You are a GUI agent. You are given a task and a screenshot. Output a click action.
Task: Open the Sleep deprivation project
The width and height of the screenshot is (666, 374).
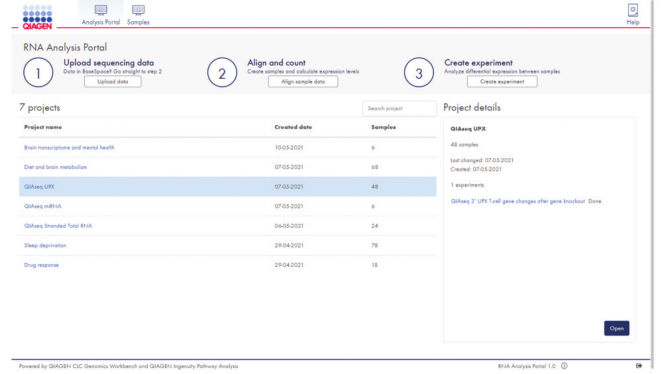pyautogui.click(x=45, y=245)
